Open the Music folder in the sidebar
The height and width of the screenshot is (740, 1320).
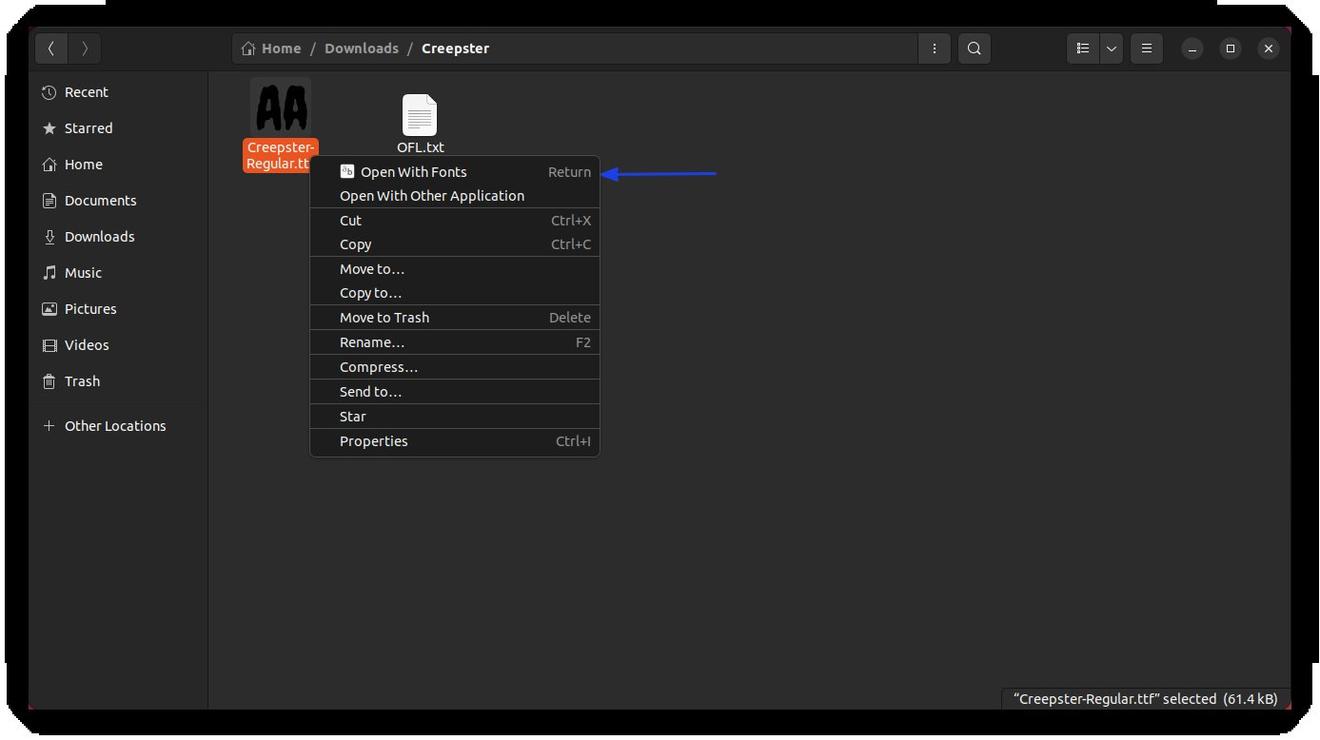[x=83, y=272]
